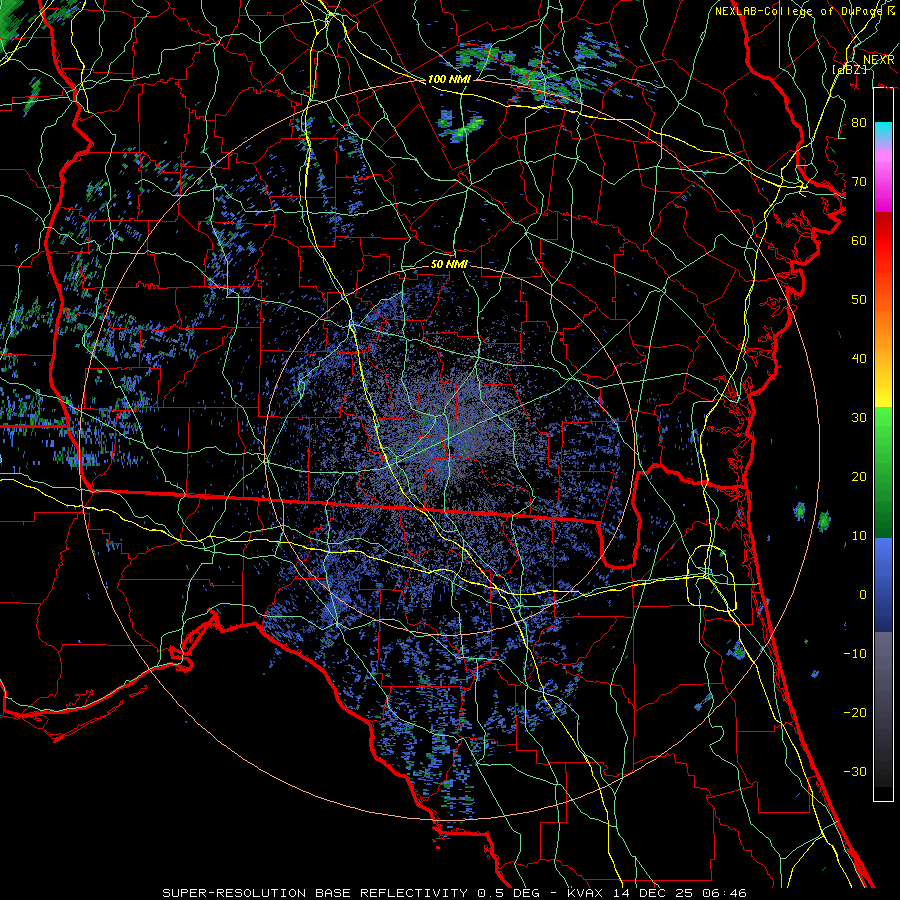
Task: Click the 0 value on the dBZ scale
Action: point(863,595)
